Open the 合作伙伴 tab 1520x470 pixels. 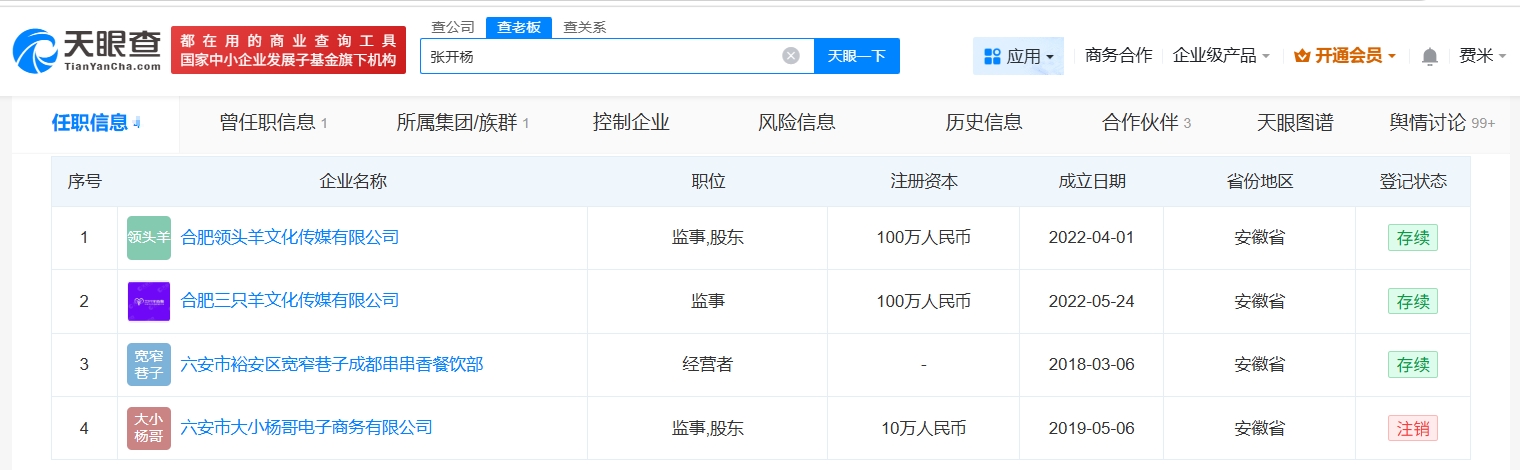[1146, 123]
